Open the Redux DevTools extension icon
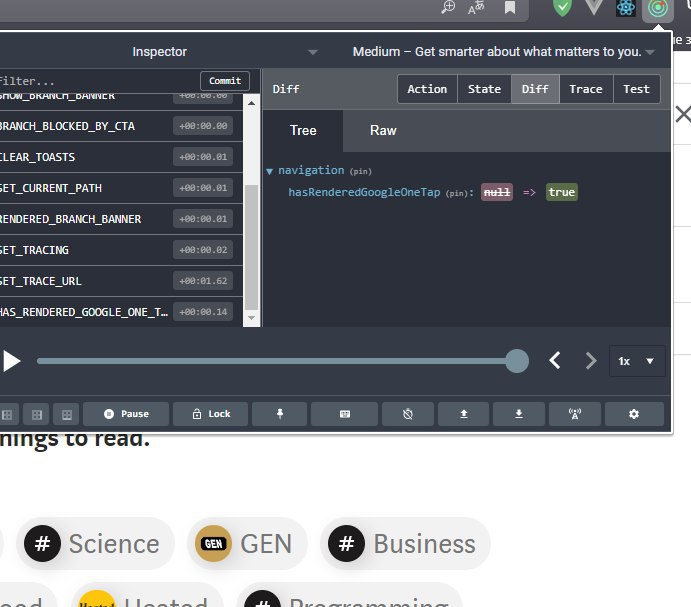 click(658, 8)
